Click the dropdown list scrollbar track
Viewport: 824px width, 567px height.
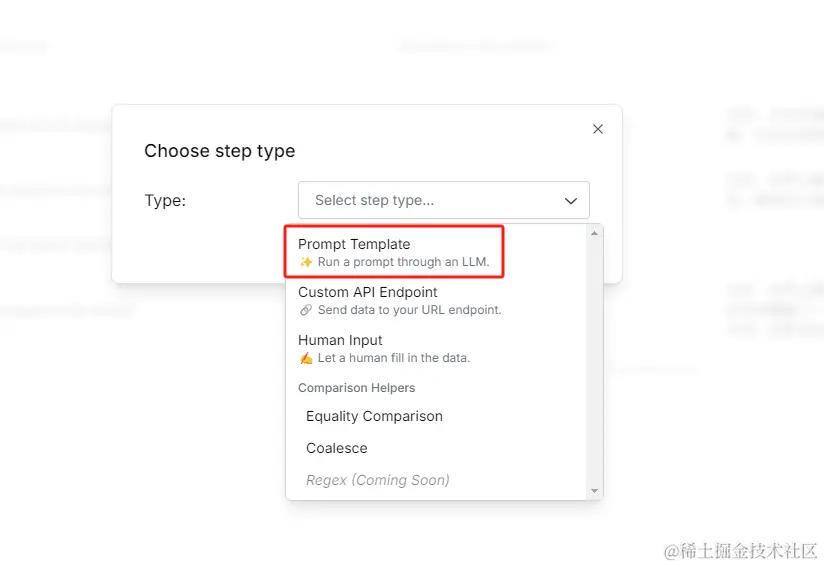coord(594,362)
